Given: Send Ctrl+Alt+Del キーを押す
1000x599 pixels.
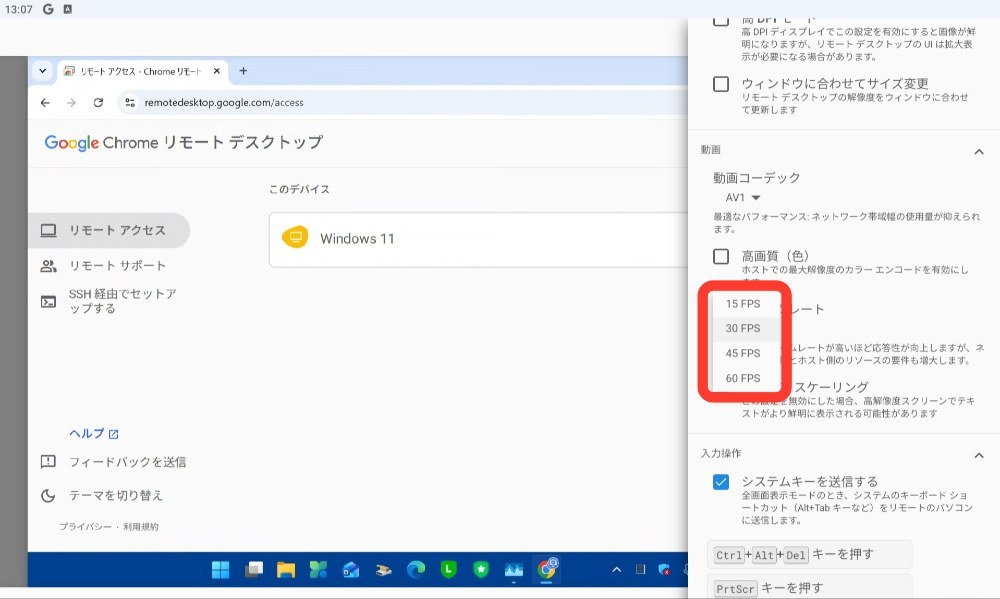Looking at the screenshot, I should pyautogui.click(x=810, y=554).
